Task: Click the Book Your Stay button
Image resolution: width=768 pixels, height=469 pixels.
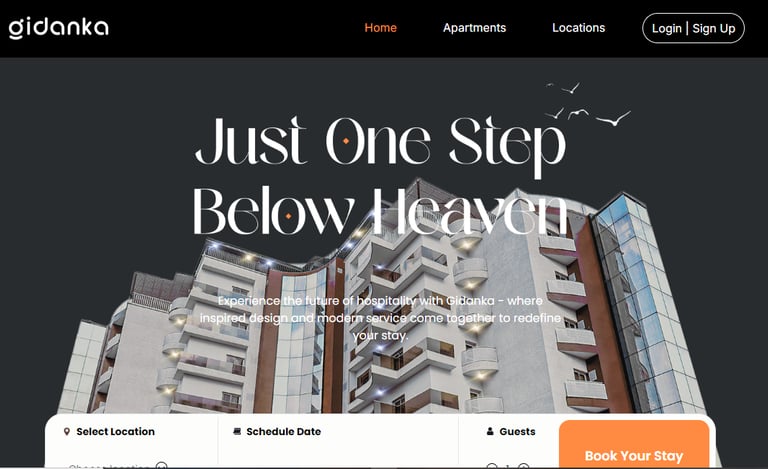Action: pyautogui.click(x=634, y=444)
